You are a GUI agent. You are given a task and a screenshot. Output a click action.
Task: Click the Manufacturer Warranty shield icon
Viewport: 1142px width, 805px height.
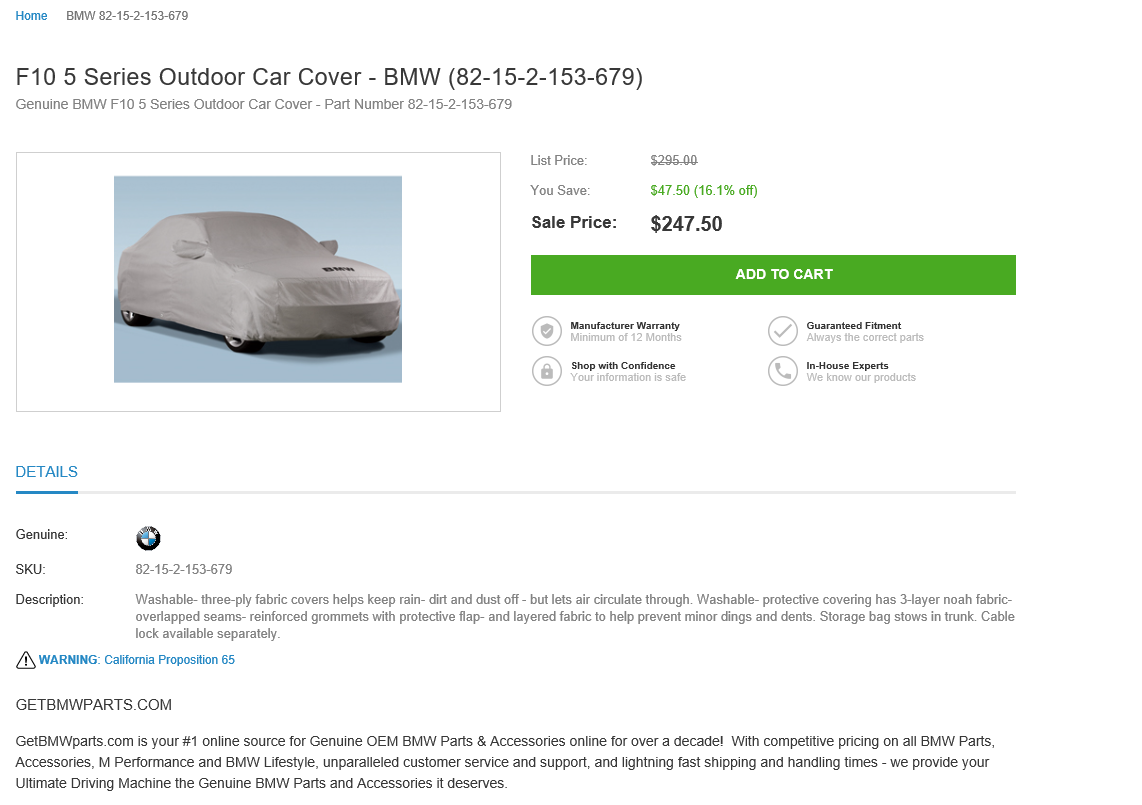[547, 331]
